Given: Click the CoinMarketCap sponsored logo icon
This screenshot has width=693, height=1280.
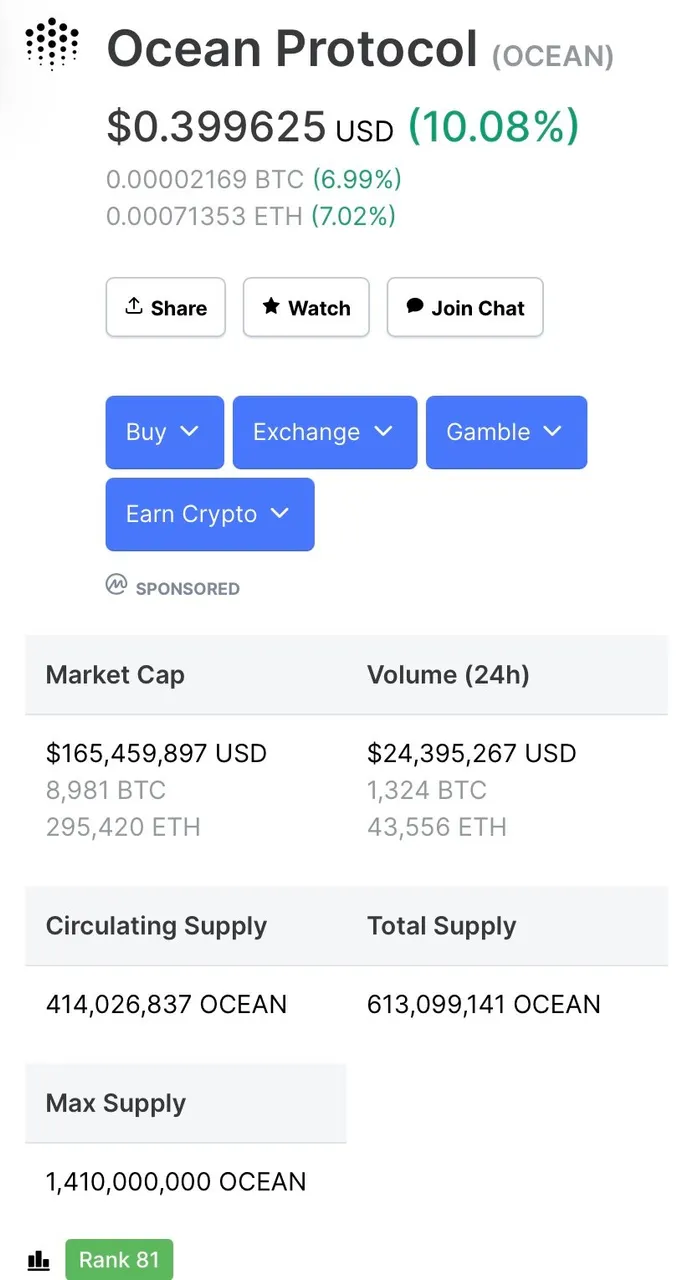Looking at the screenshot, I should [x=117, y=585].
